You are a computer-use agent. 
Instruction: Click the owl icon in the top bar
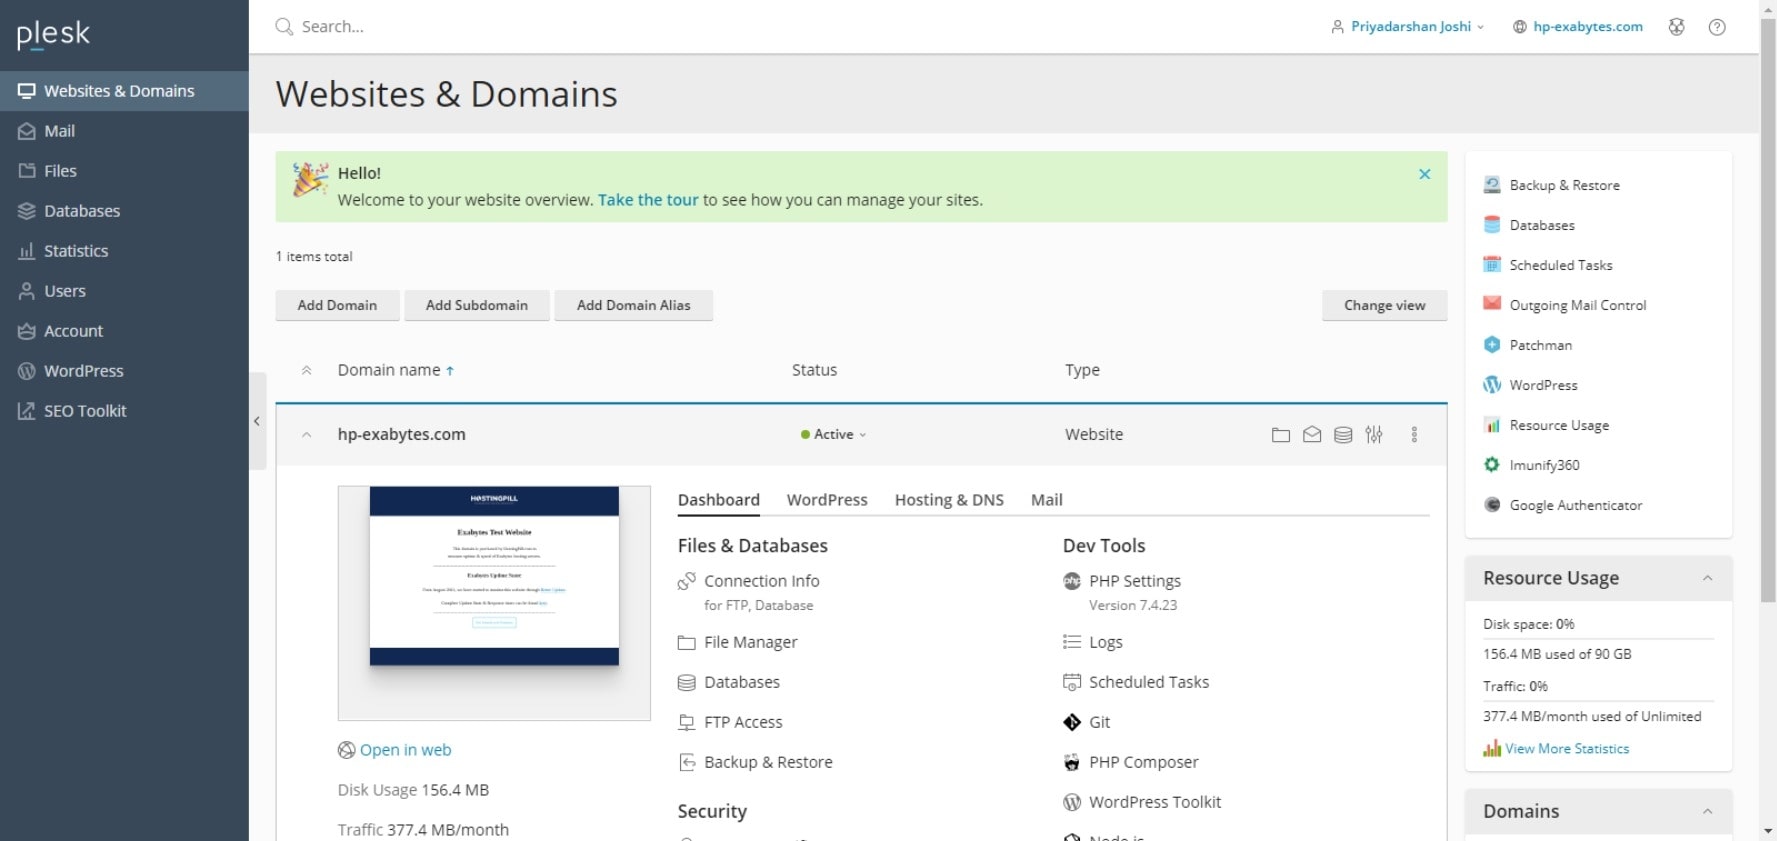pos(1677,27)
